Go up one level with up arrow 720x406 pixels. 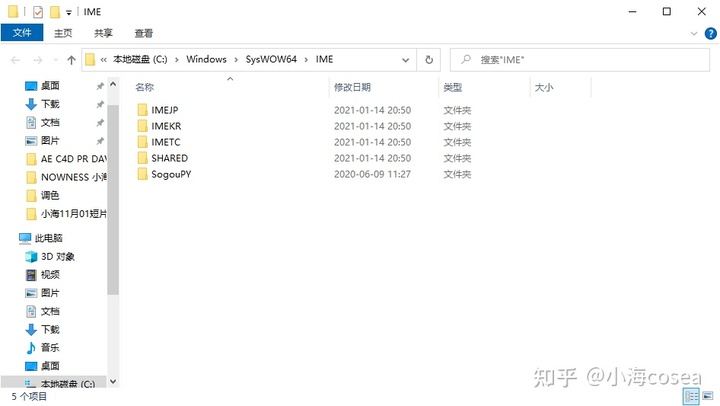pos(71,60)
